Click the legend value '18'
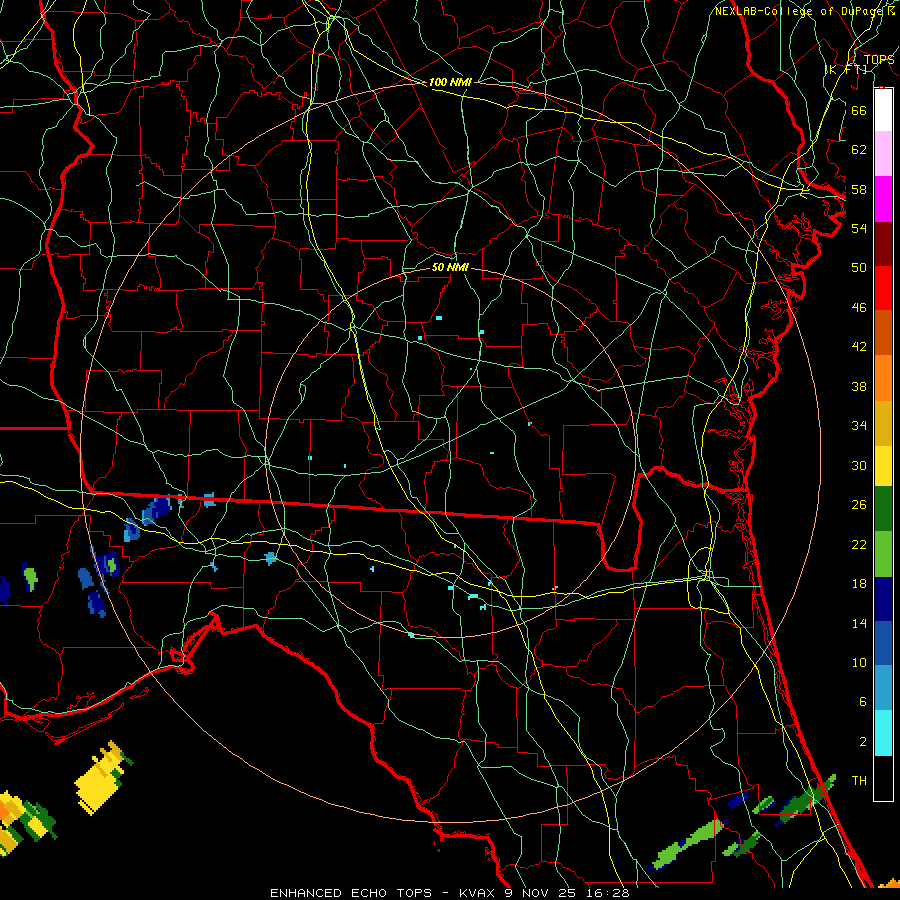 coord(859,584)
